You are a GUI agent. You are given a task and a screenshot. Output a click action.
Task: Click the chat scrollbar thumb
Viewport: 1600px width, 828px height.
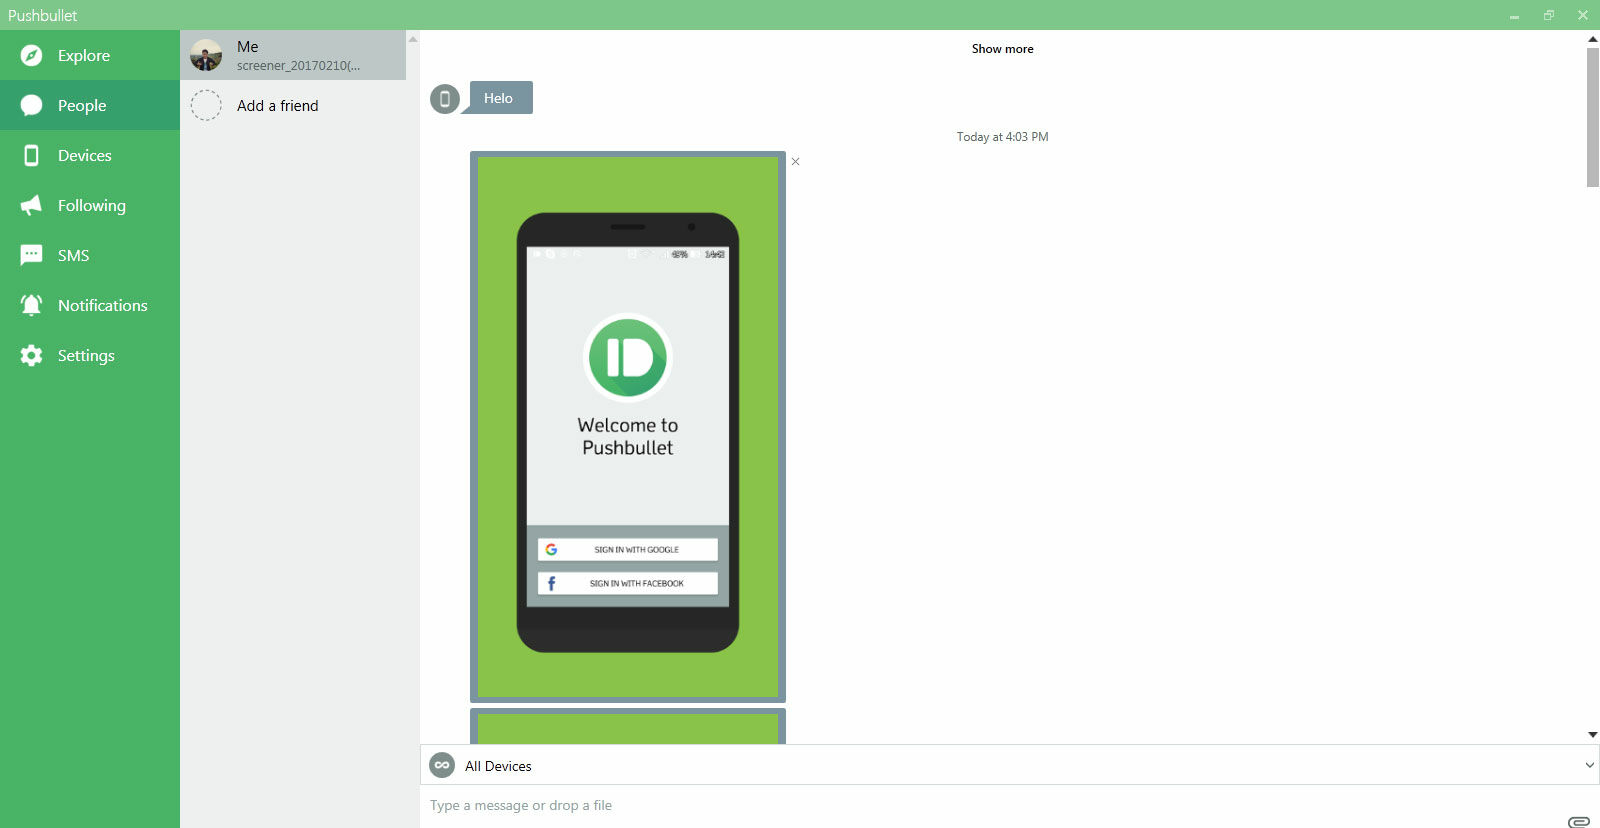pos(1593,117)
